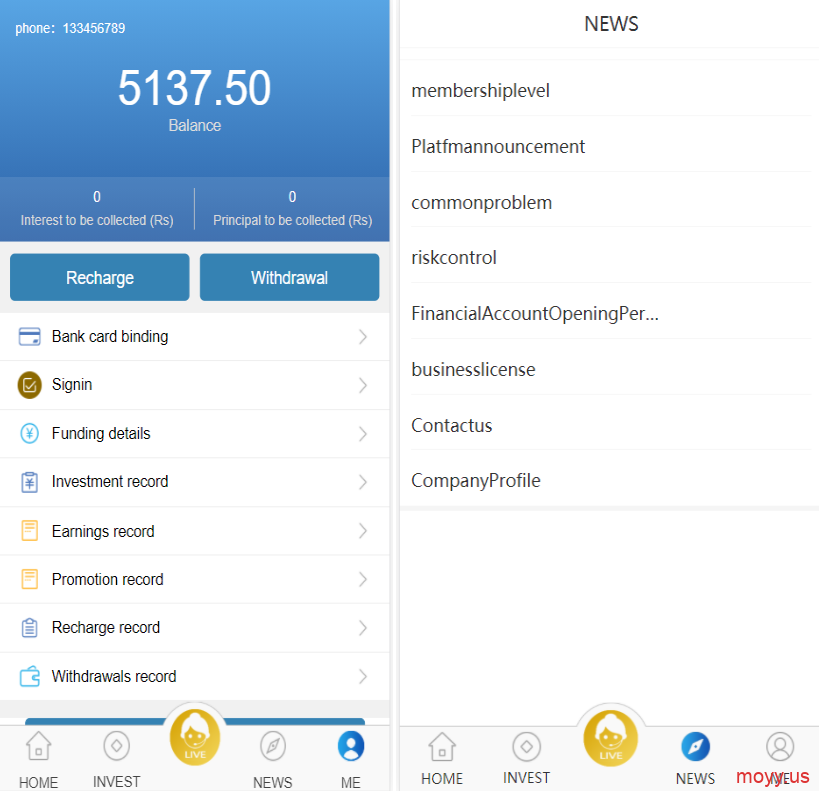Select INVEST tab label in News screen
Viewport: 819px width, 791px height.
coord(526,778)
